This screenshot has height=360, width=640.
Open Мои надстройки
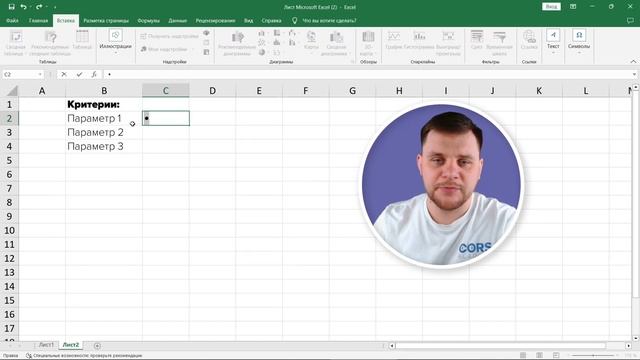[x=167, y=49]
